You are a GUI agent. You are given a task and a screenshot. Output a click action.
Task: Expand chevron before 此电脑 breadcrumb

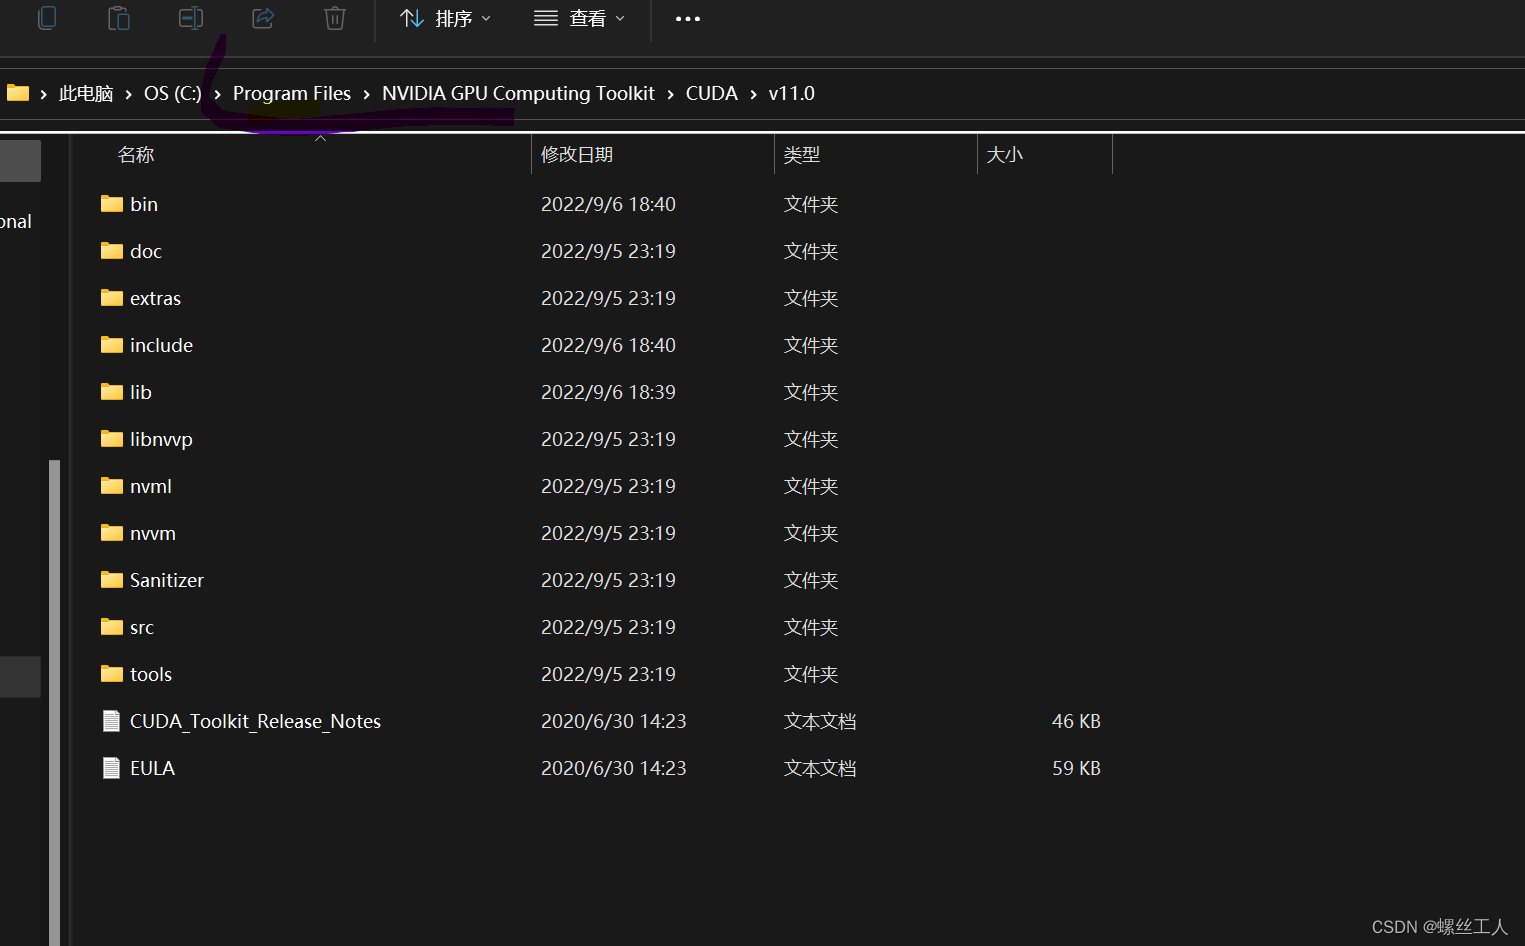click(44, 94)
